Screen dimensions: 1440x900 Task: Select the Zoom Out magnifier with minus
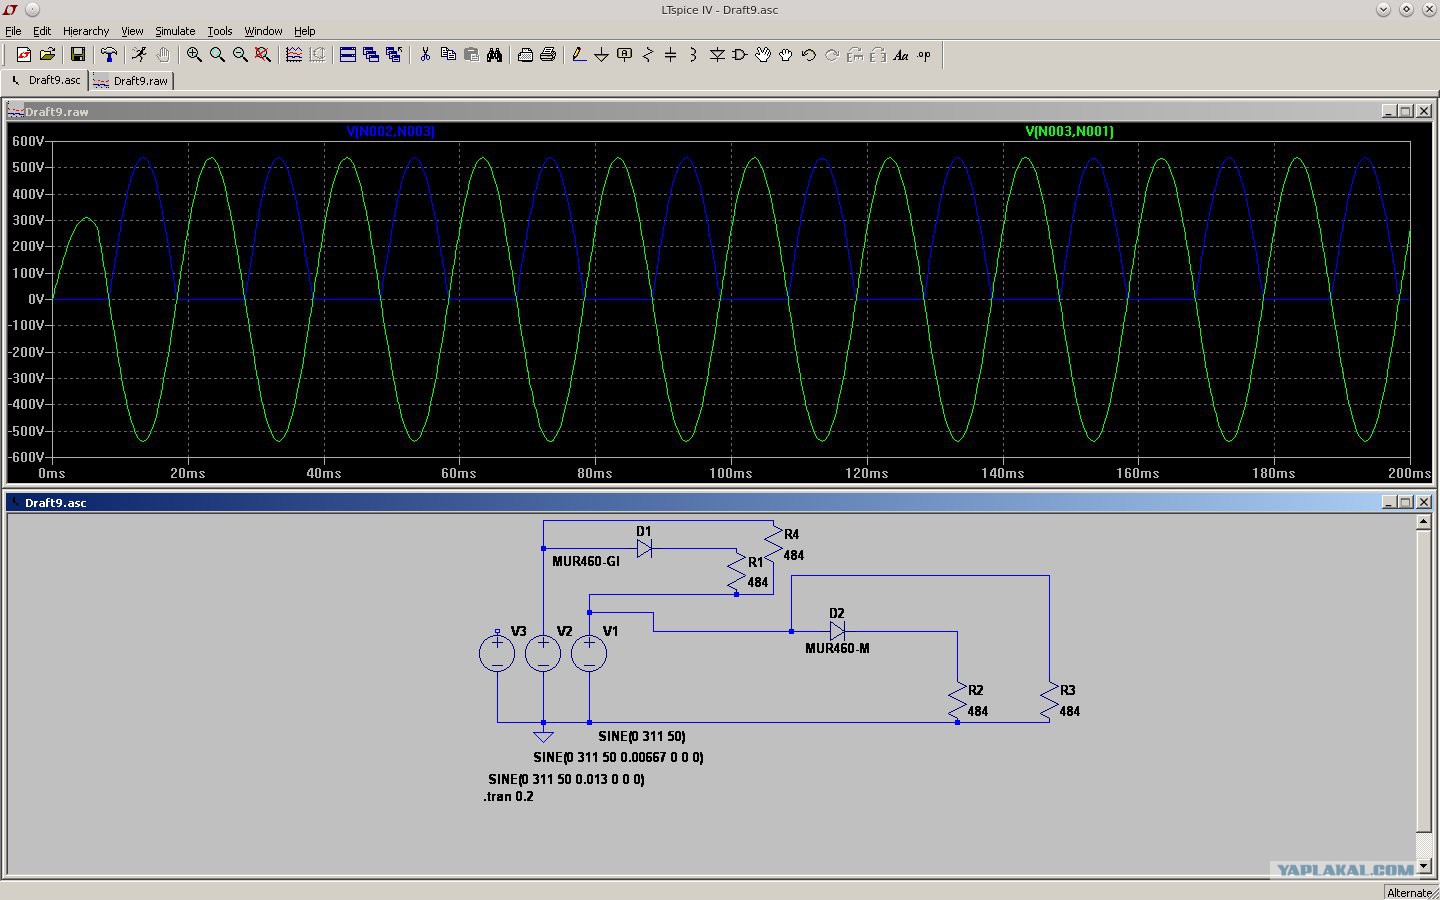(240, 55)
